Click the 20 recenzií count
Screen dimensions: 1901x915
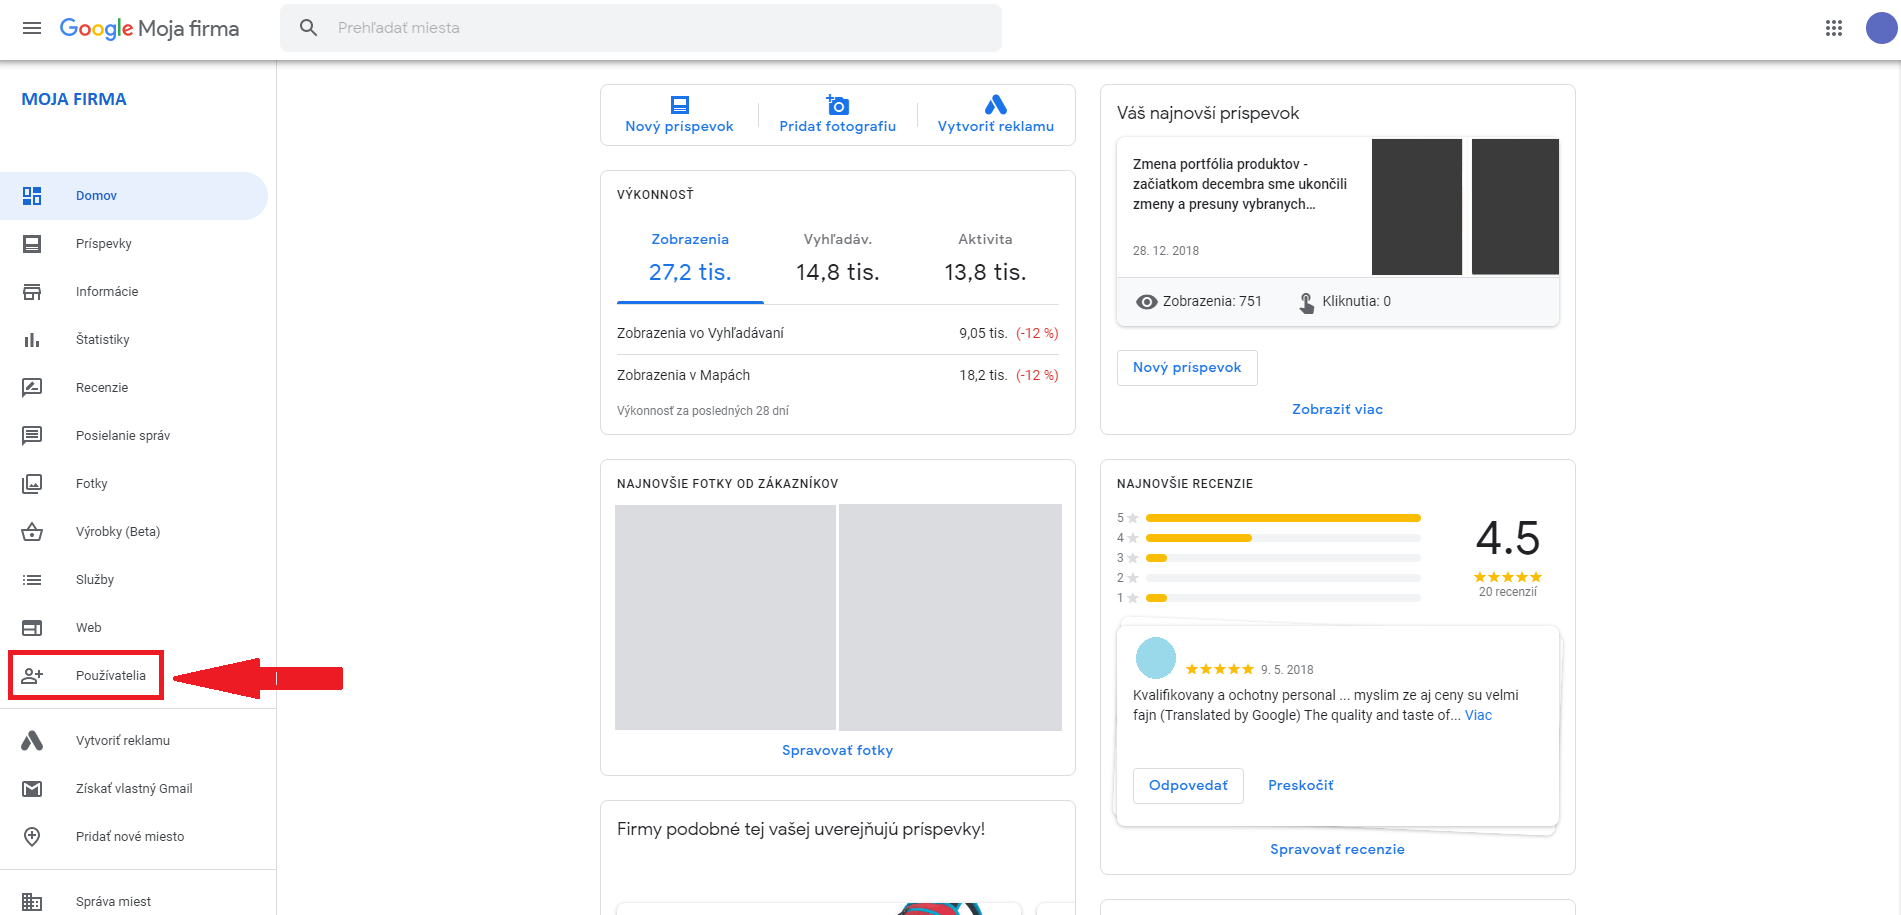click(1508, 593)
